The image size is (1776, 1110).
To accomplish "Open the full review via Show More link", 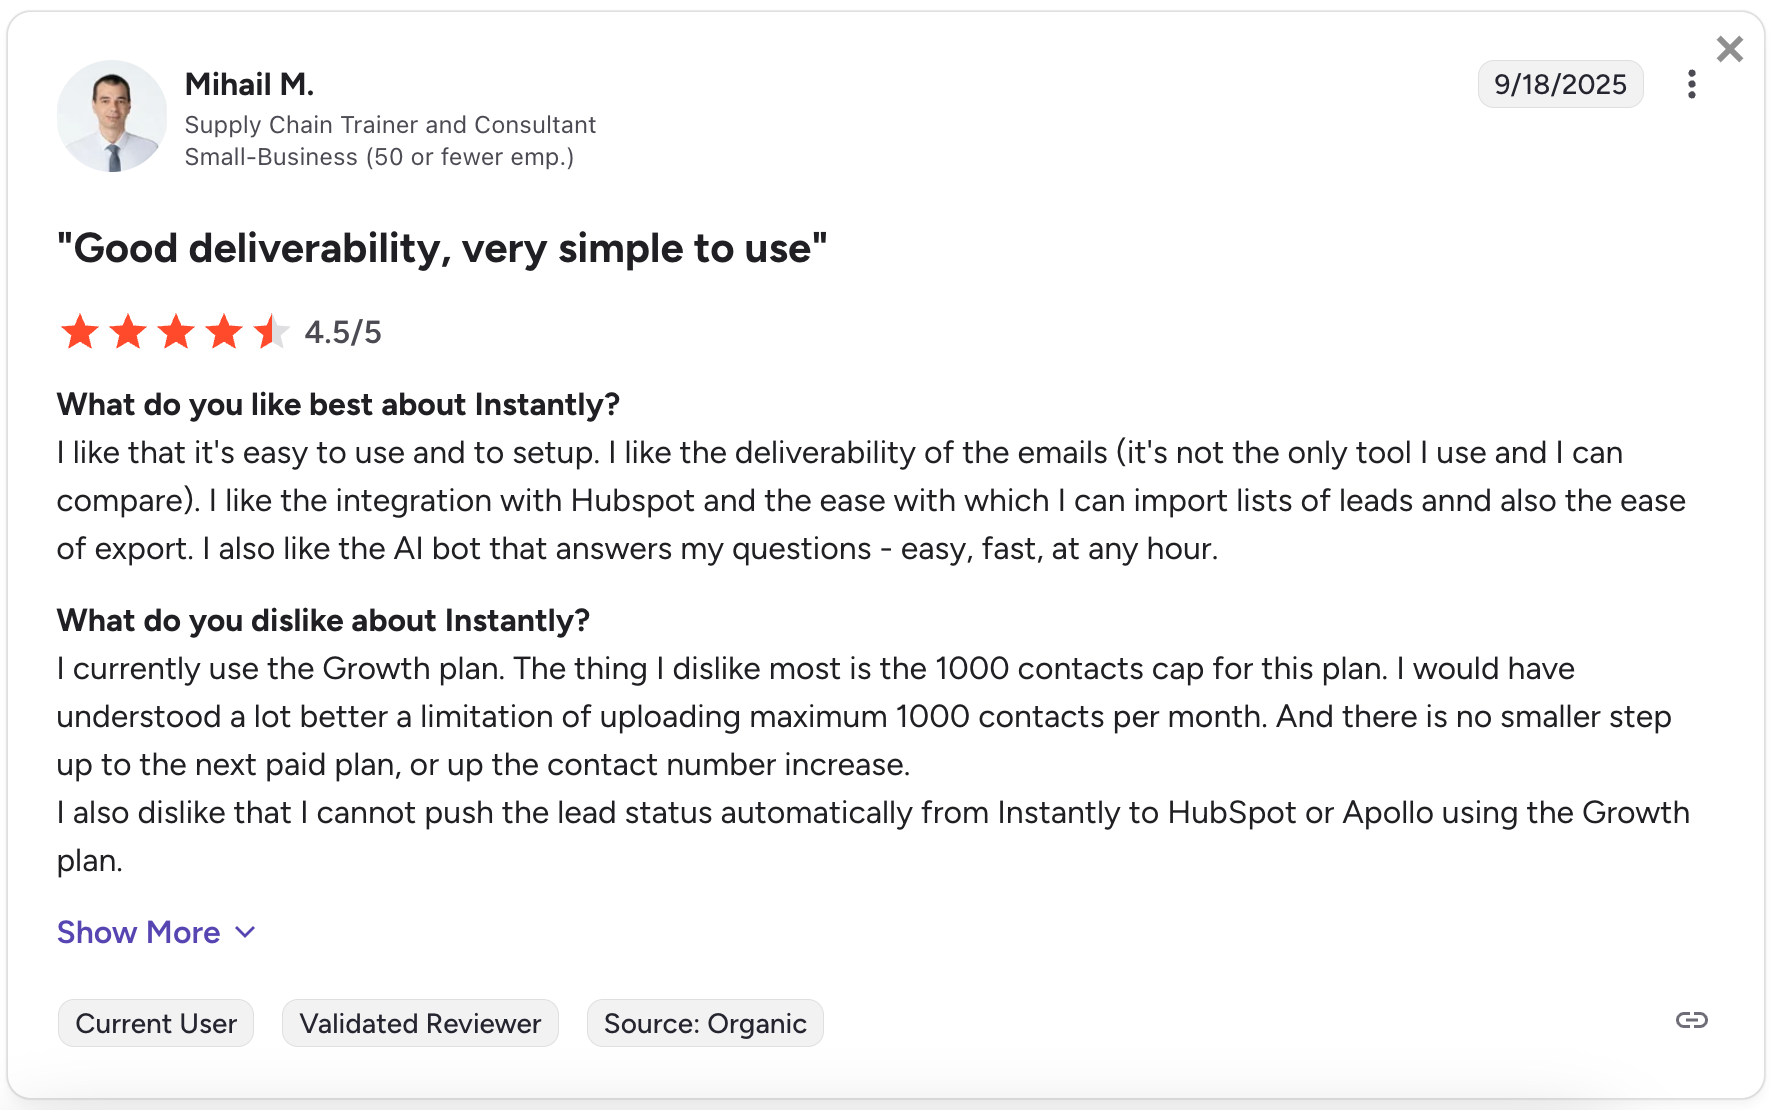I will pos(138,932).
